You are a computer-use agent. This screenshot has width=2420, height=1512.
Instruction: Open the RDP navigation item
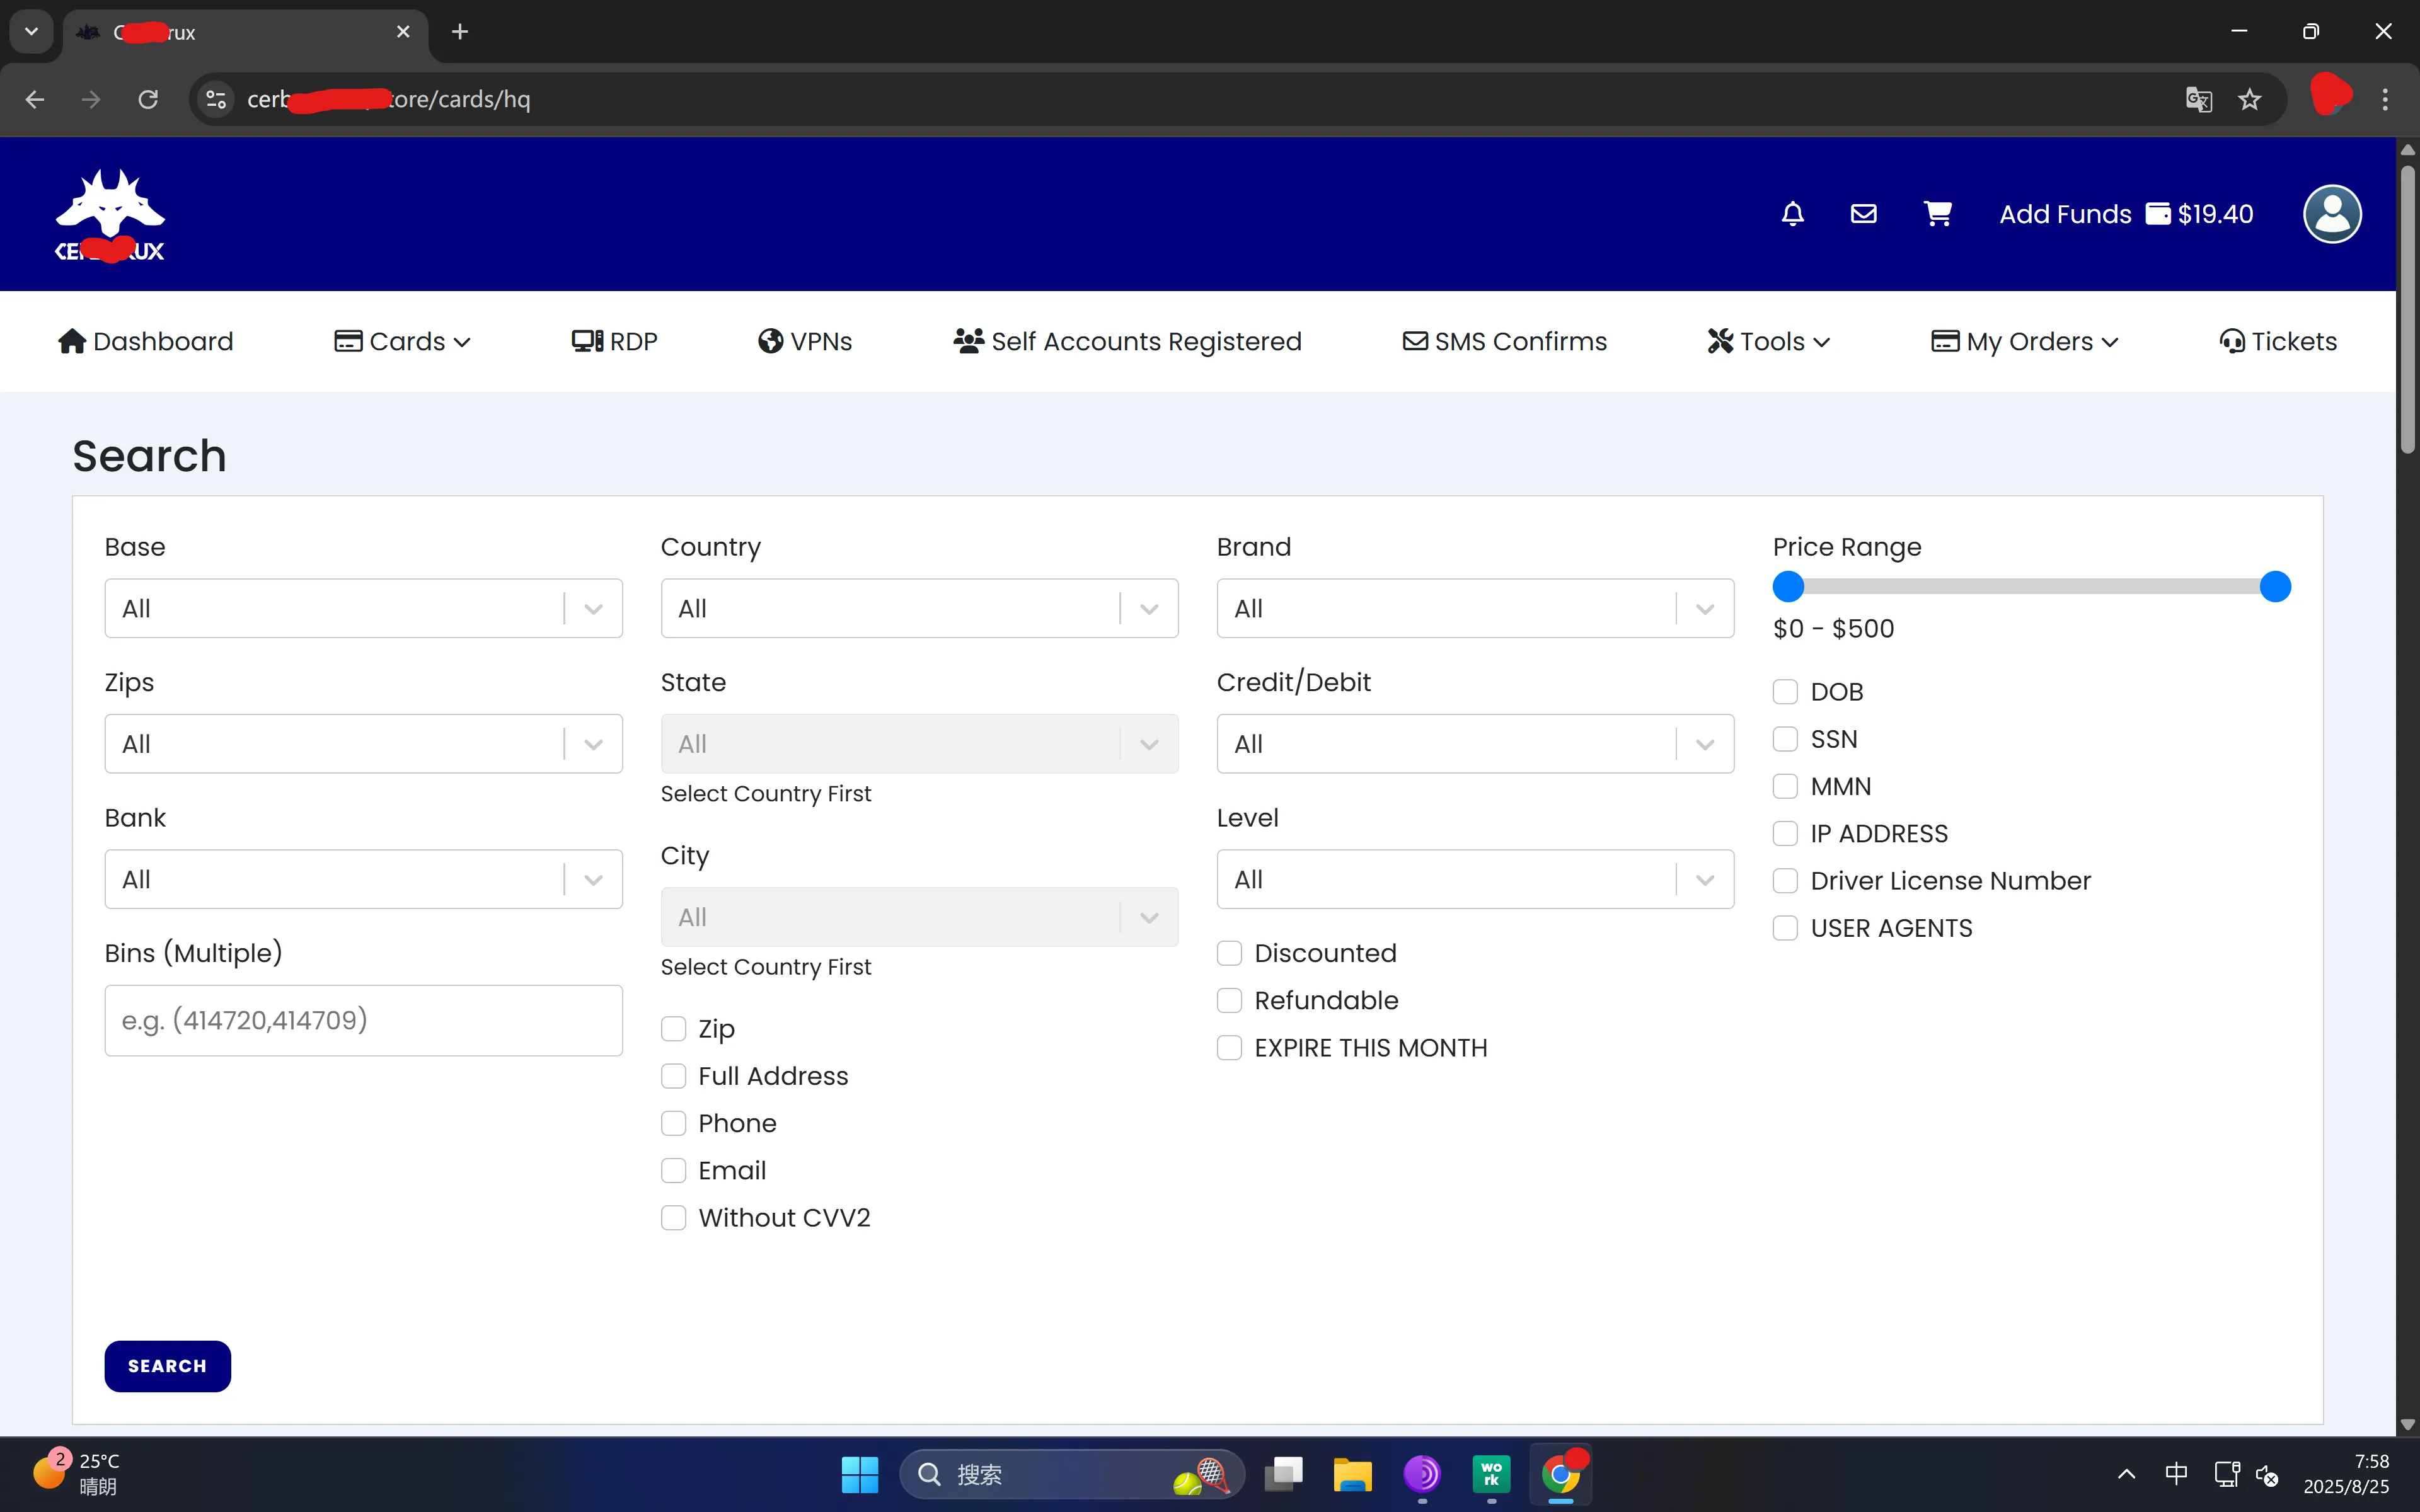614,341
